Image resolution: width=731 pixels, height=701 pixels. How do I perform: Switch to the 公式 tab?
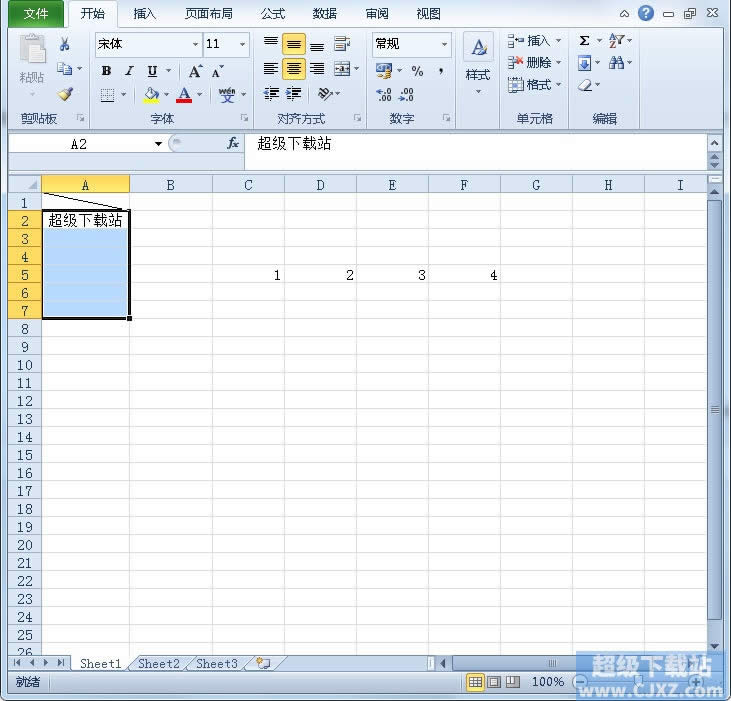[273, 14]
